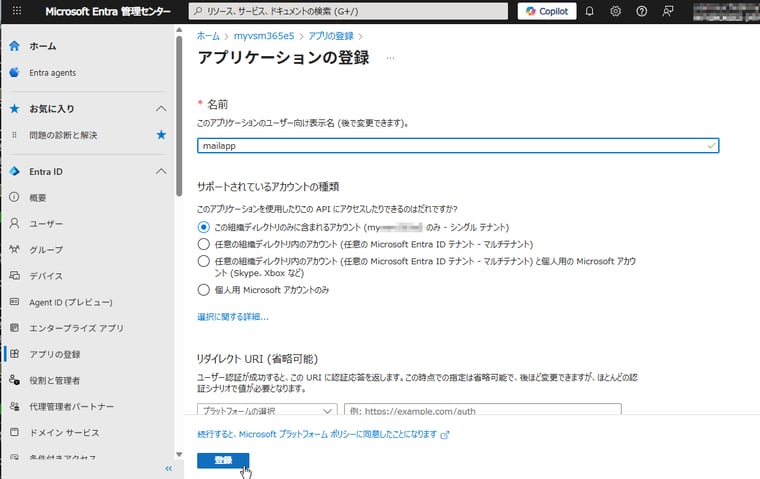Select multitenant and personal Microsoft accounts option
This screenshot has height=479, width=760.
204,261
